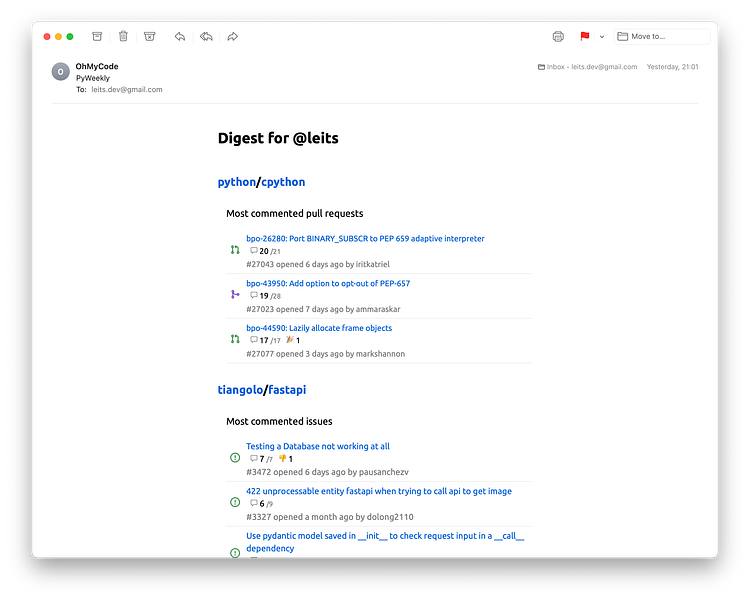
Task: Click the text '#3472 opened 6 days ago by pausanchezv'
Action: point(328,472)
